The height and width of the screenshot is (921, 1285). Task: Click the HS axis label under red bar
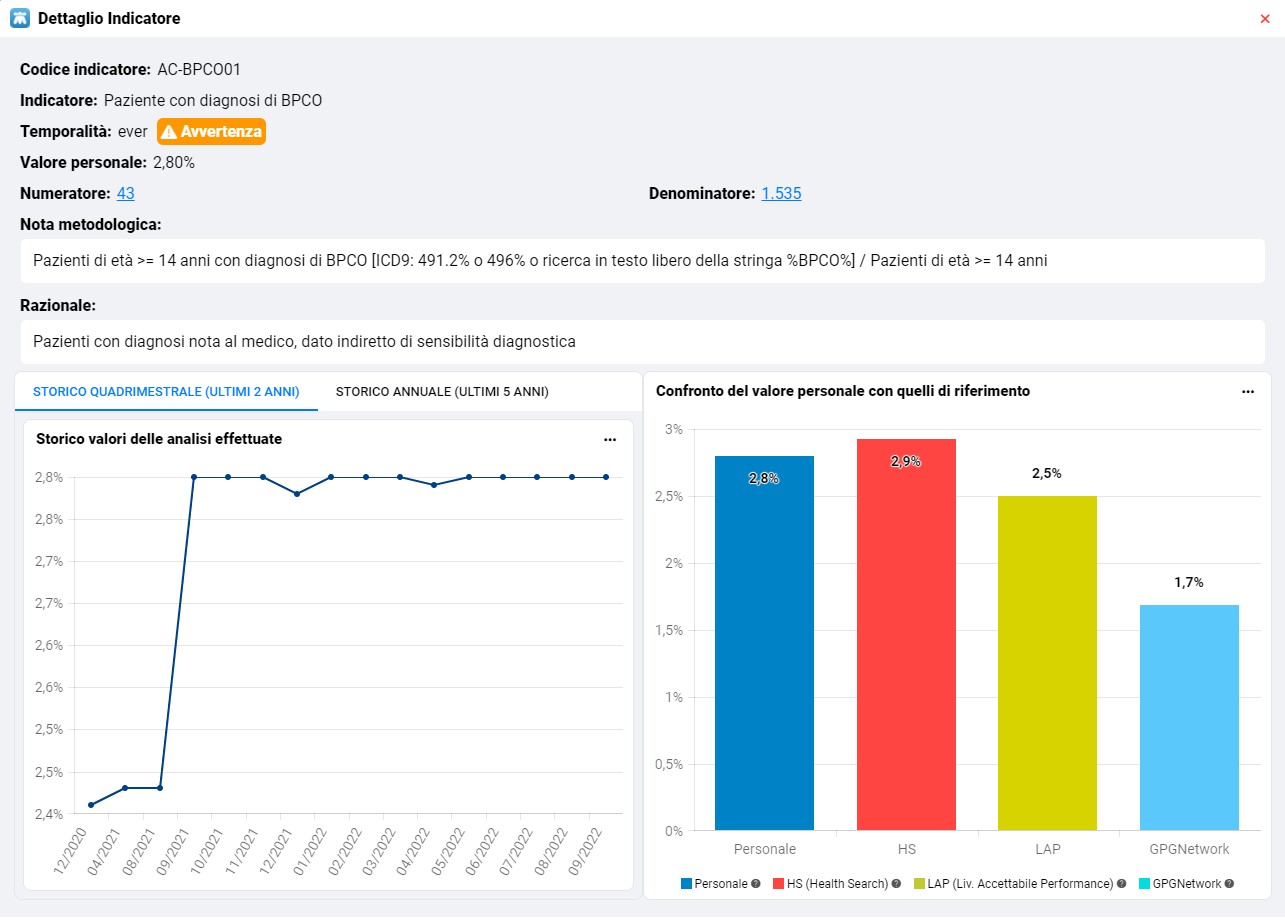(906, 849)
